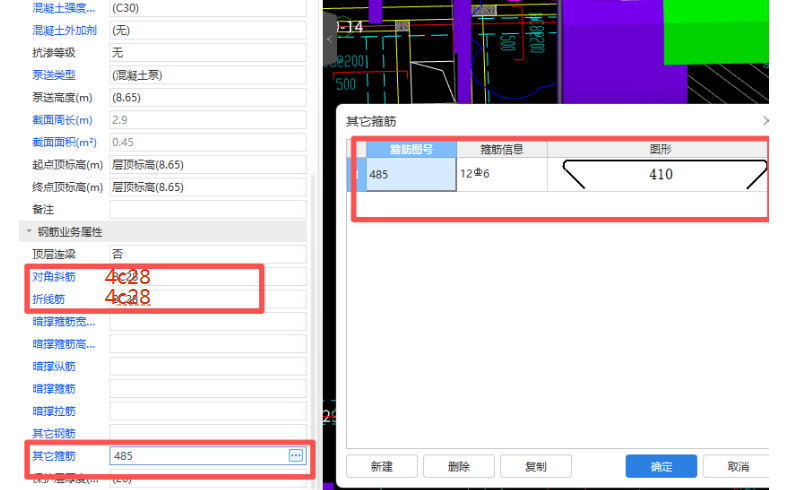The image size is (810, 490).
Task: Click the 对角斜筋 property label
Action: pos(54,277)
